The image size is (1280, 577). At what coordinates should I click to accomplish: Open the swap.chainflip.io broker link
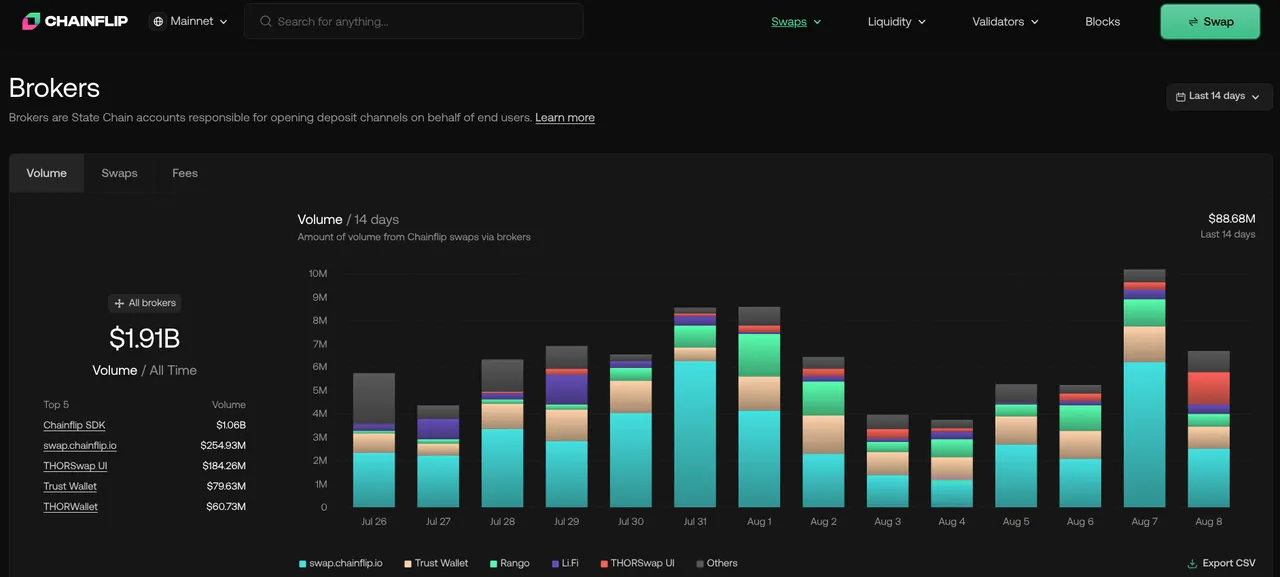click(80, 446)
